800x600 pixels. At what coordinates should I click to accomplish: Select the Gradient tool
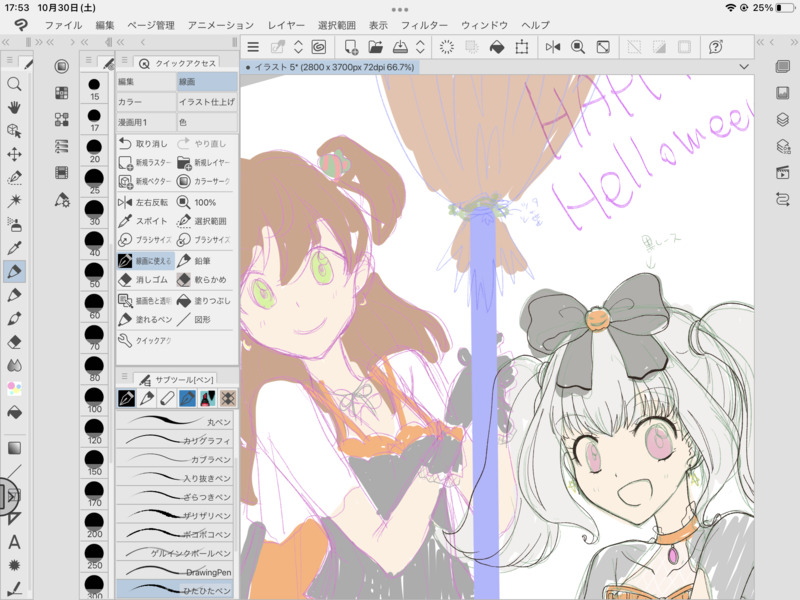[14, 448]
